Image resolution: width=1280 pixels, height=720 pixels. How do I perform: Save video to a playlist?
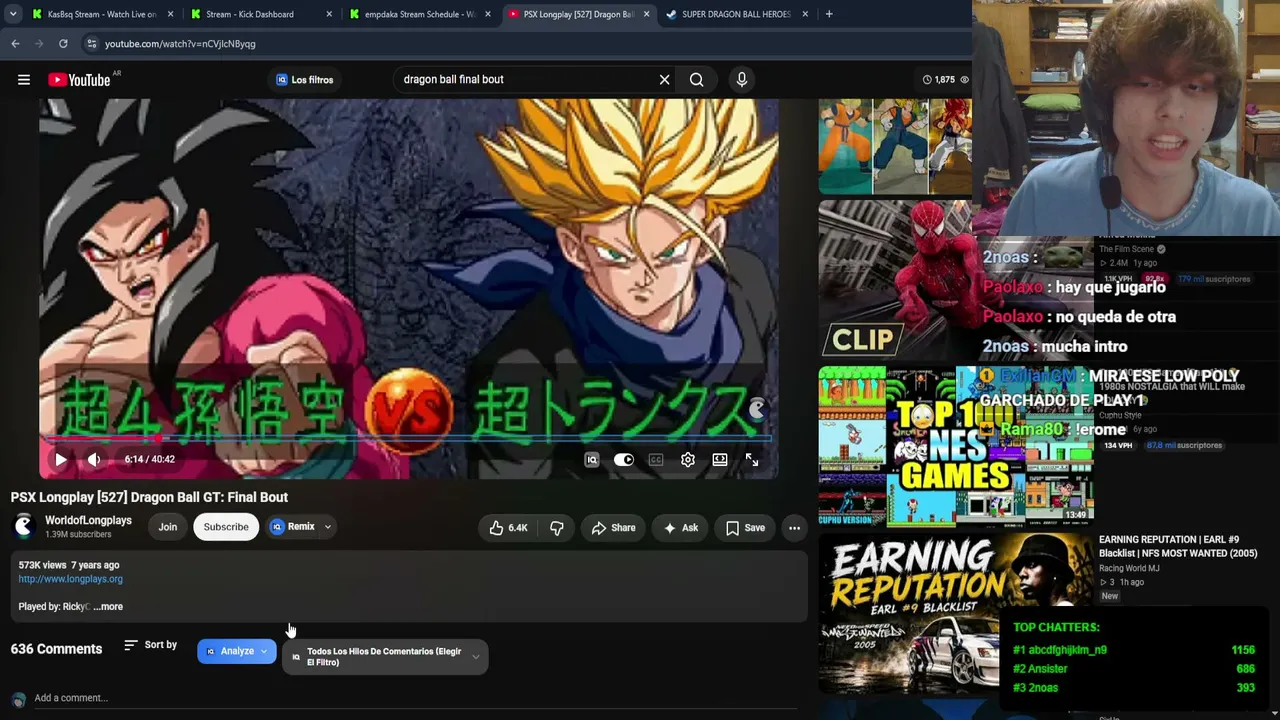click(745, 528)
